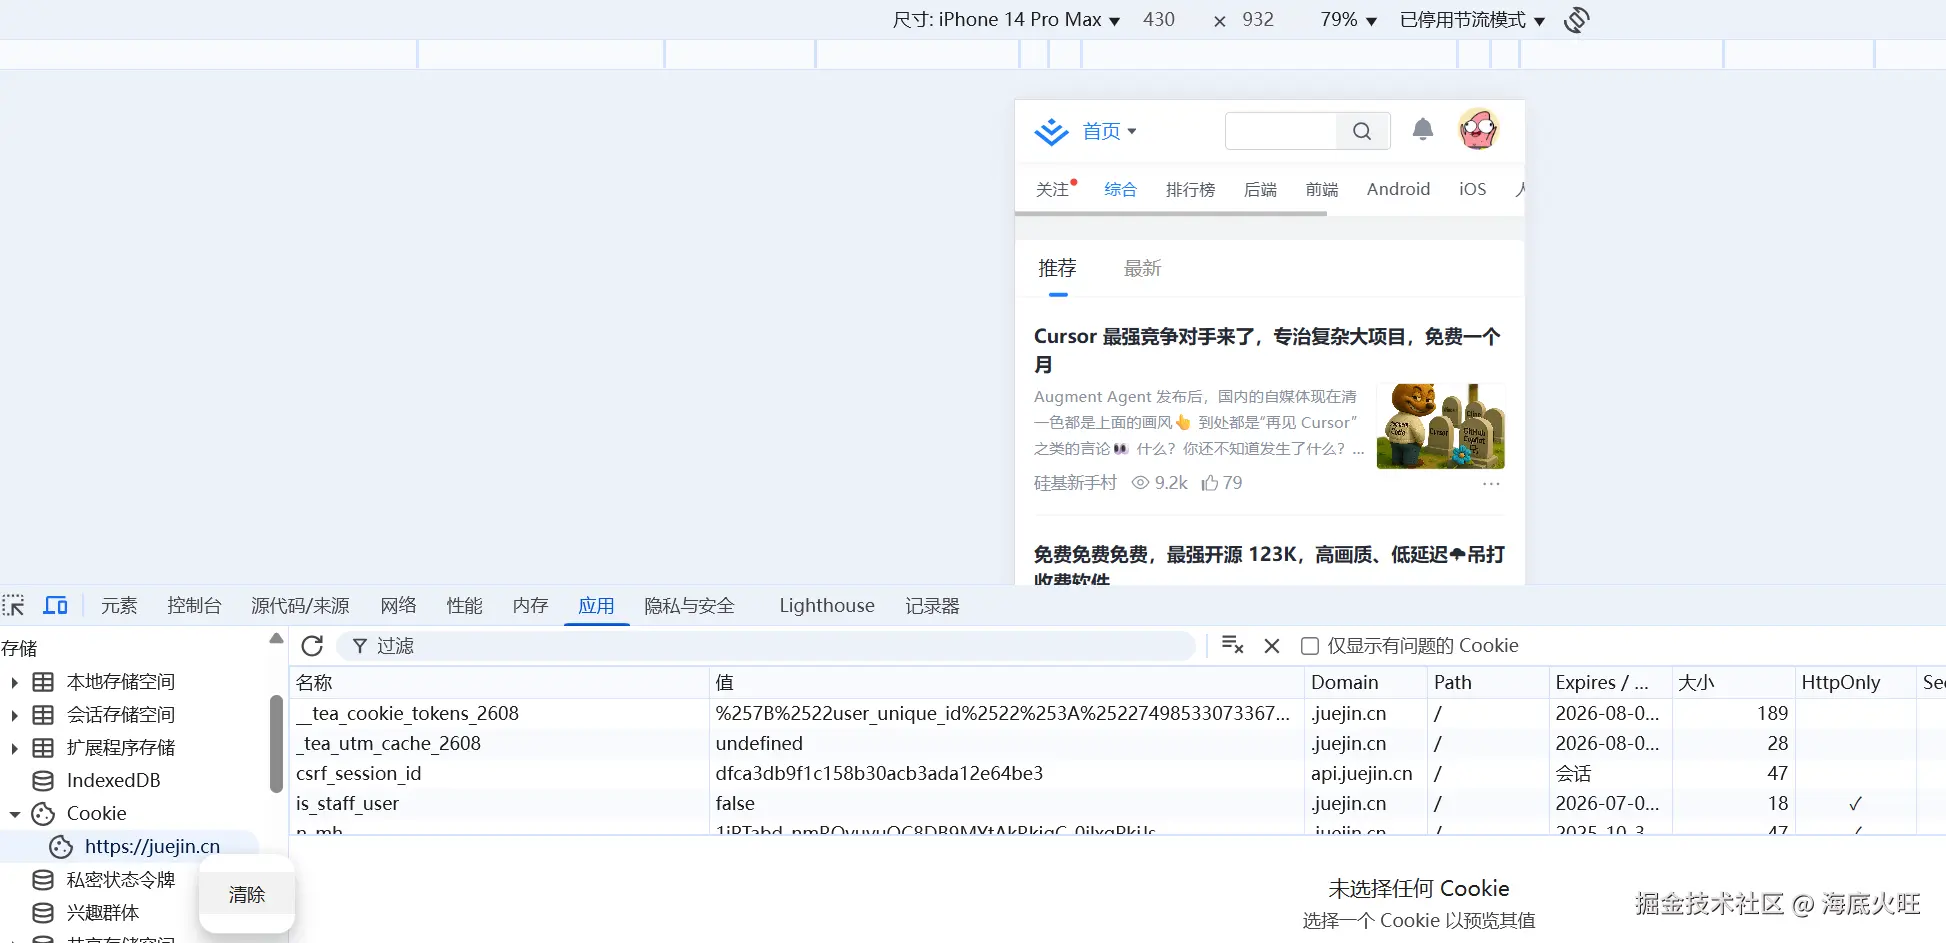Open the 内存 tab
Viewport: 1946px width, 943px height.
tap(530, 606)
